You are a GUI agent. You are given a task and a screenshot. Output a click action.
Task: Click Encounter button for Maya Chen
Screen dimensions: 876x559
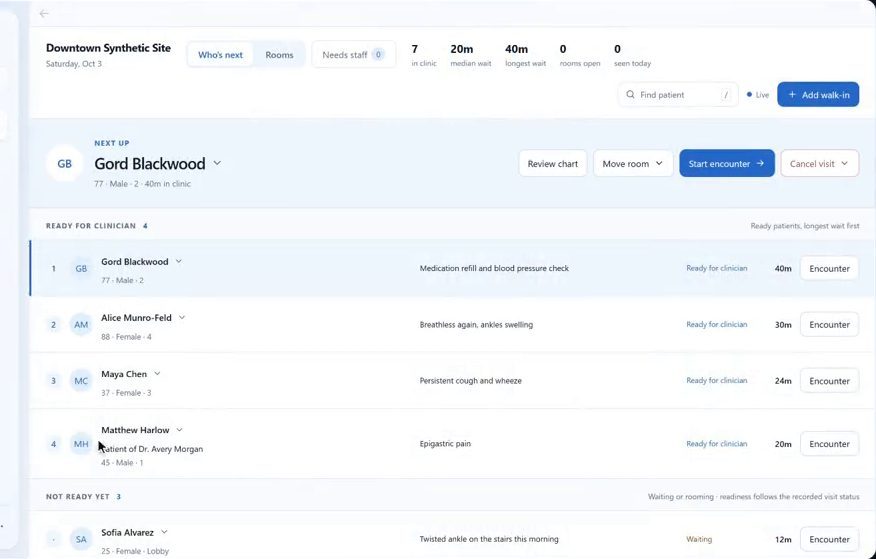pos(829,381)
